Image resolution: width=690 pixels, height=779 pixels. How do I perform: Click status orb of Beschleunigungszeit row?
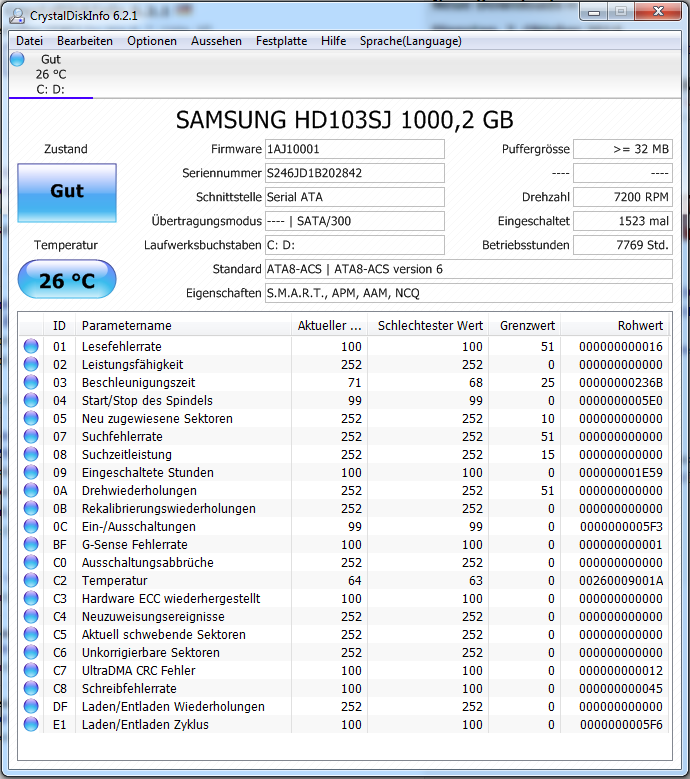tap(31, 383)
